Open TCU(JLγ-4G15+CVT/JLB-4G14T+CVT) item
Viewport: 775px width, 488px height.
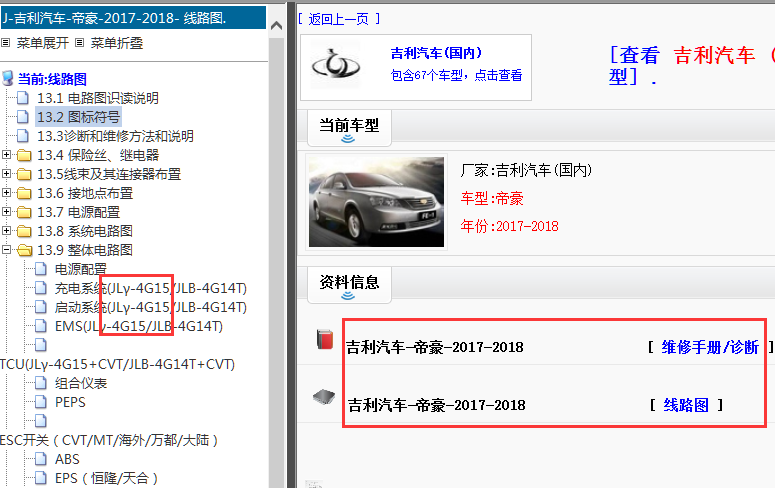[x=117, y=364]
